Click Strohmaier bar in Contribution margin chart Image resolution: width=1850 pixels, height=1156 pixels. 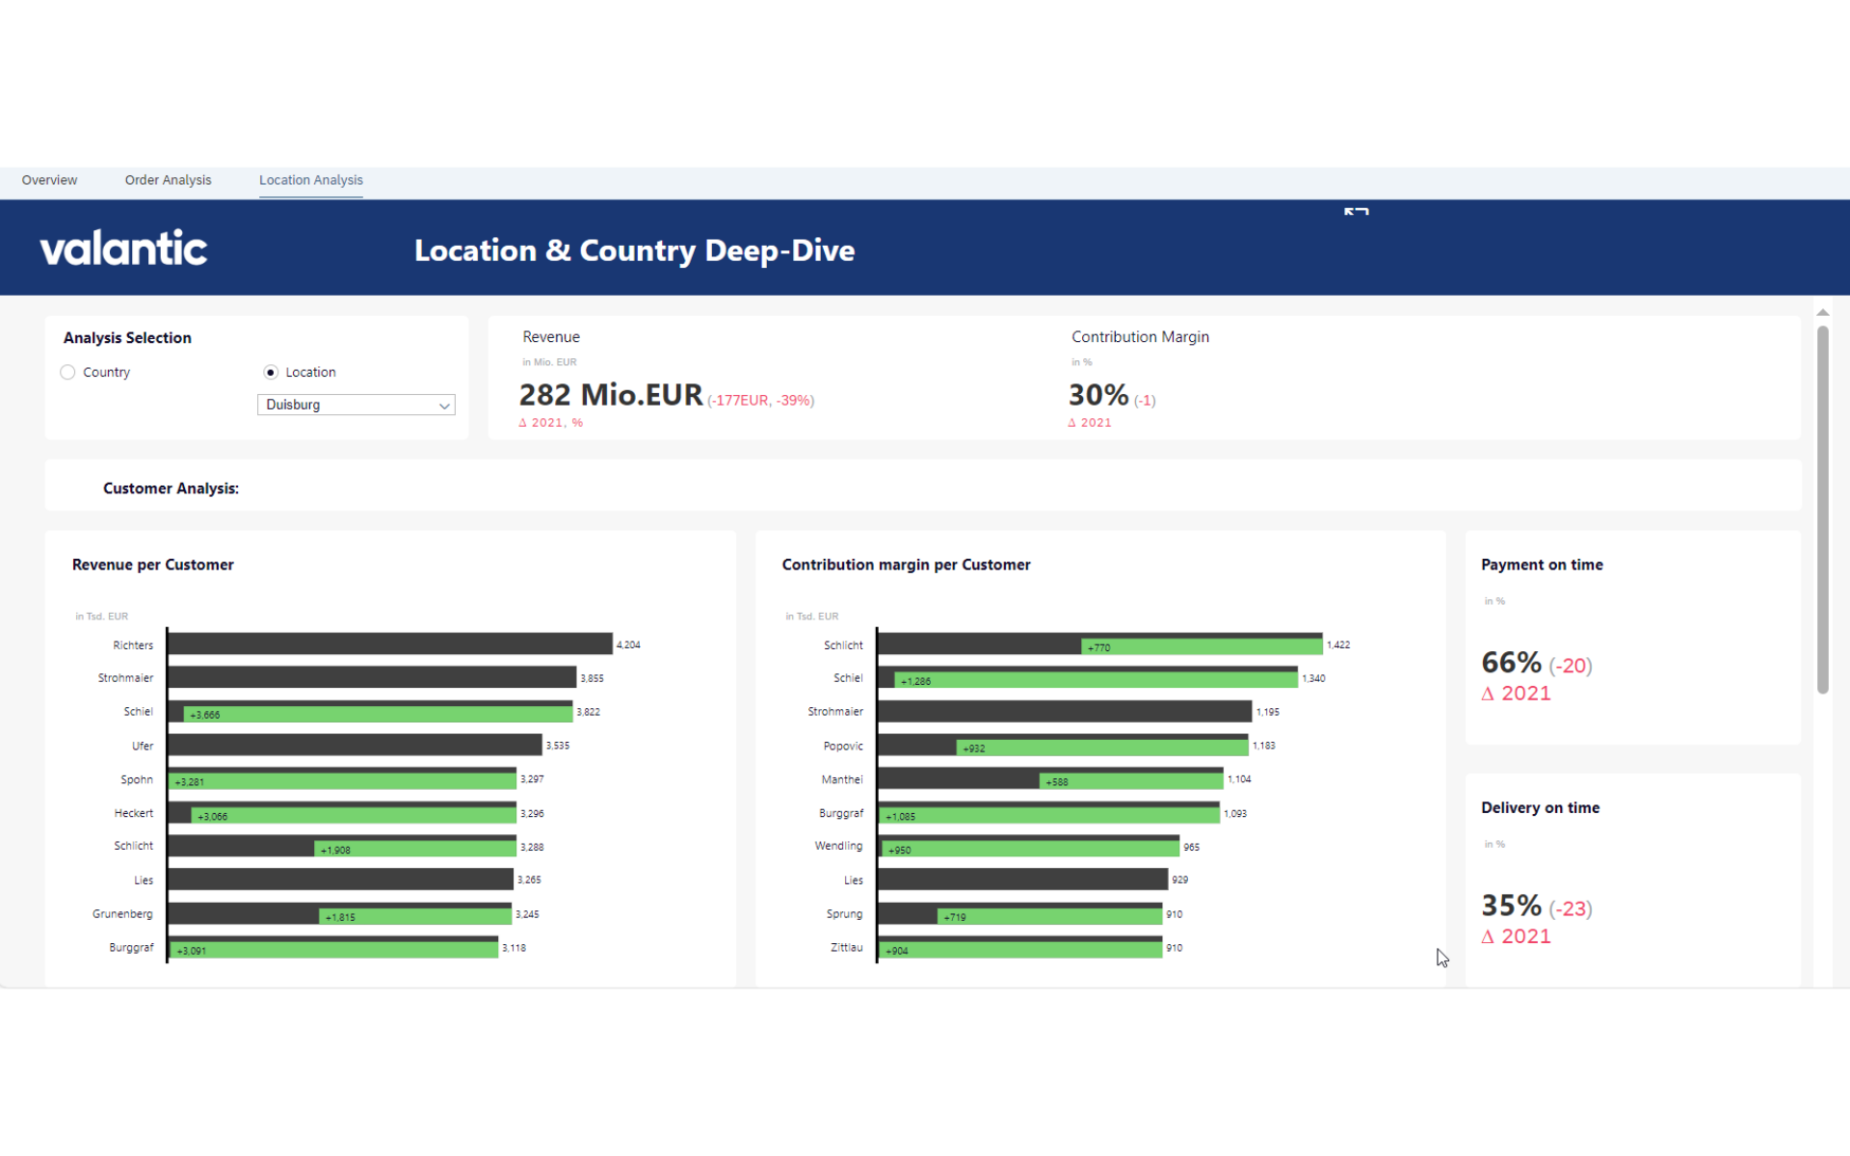[1064, 711]
